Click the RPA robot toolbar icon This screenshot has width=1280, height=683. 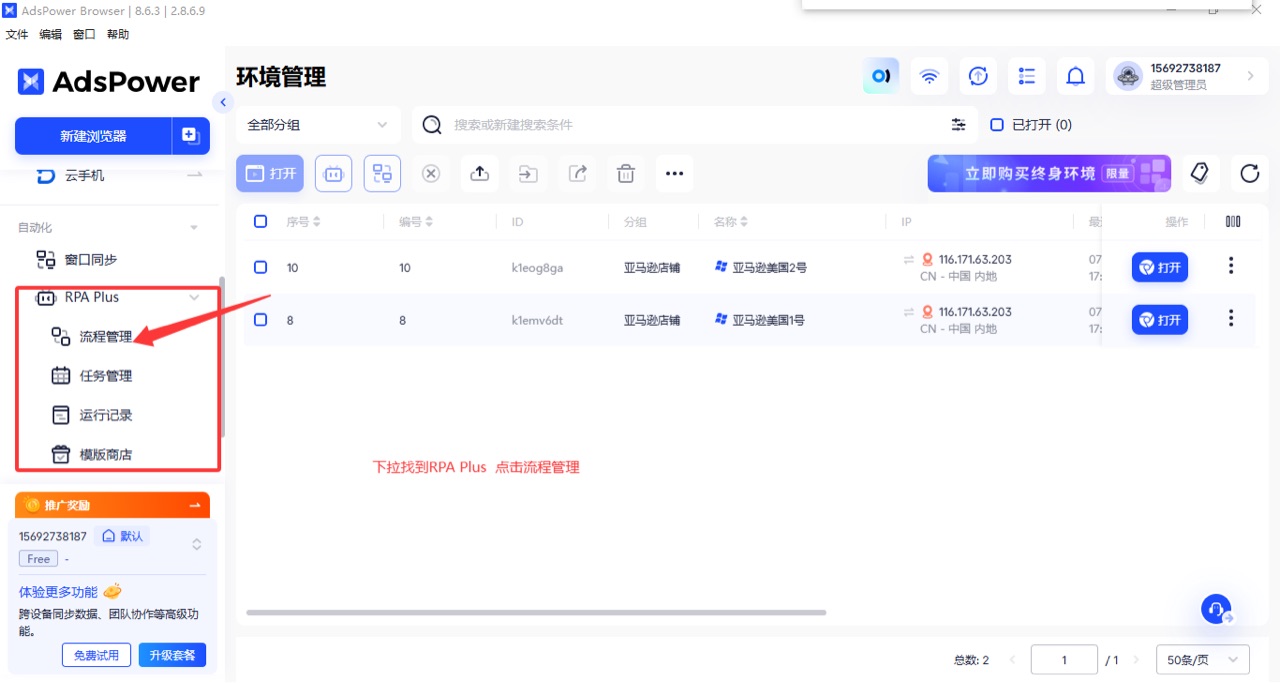333,173
